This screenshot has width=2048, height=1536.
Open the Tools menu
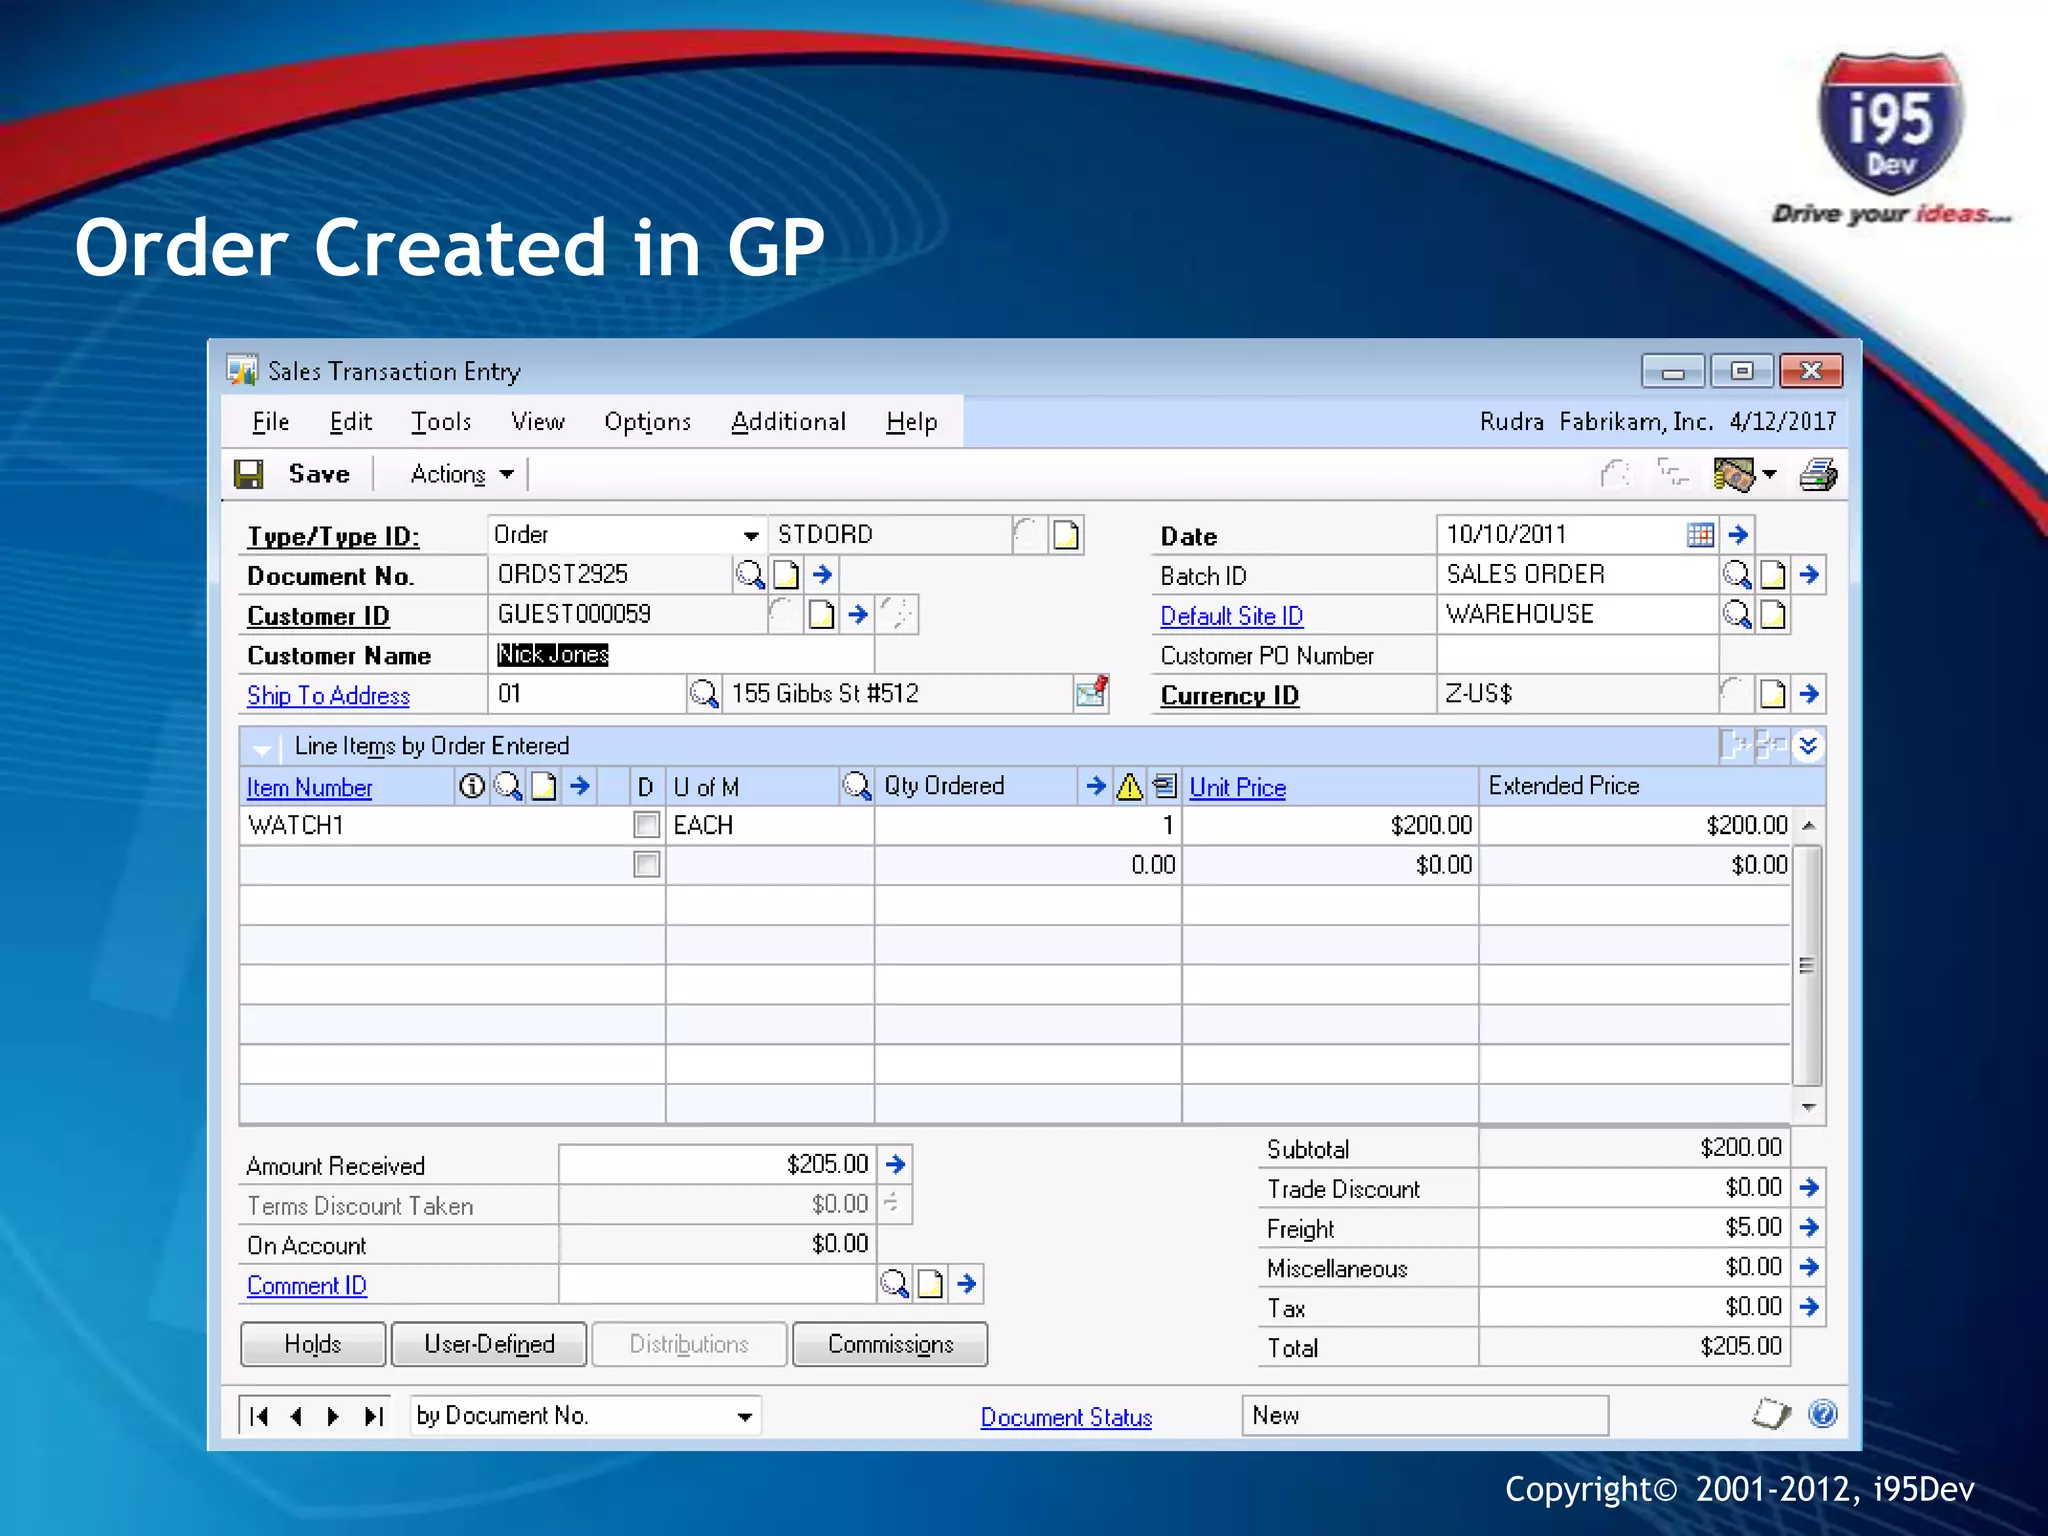[x=441, y=422]
